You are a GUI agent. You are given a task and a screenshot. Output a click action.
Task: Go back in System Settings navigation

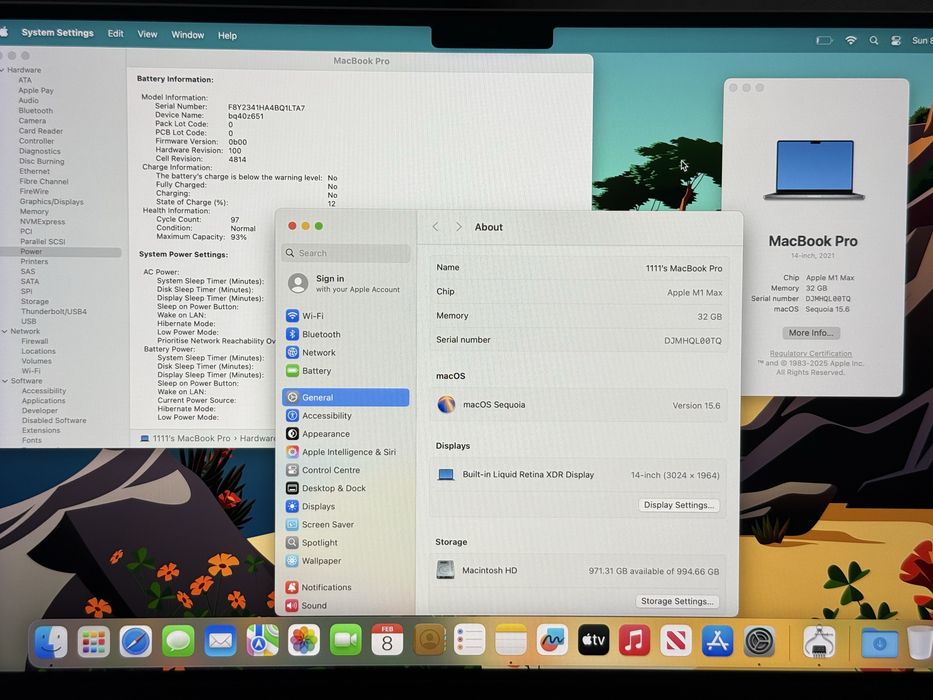tap(436, 227)
